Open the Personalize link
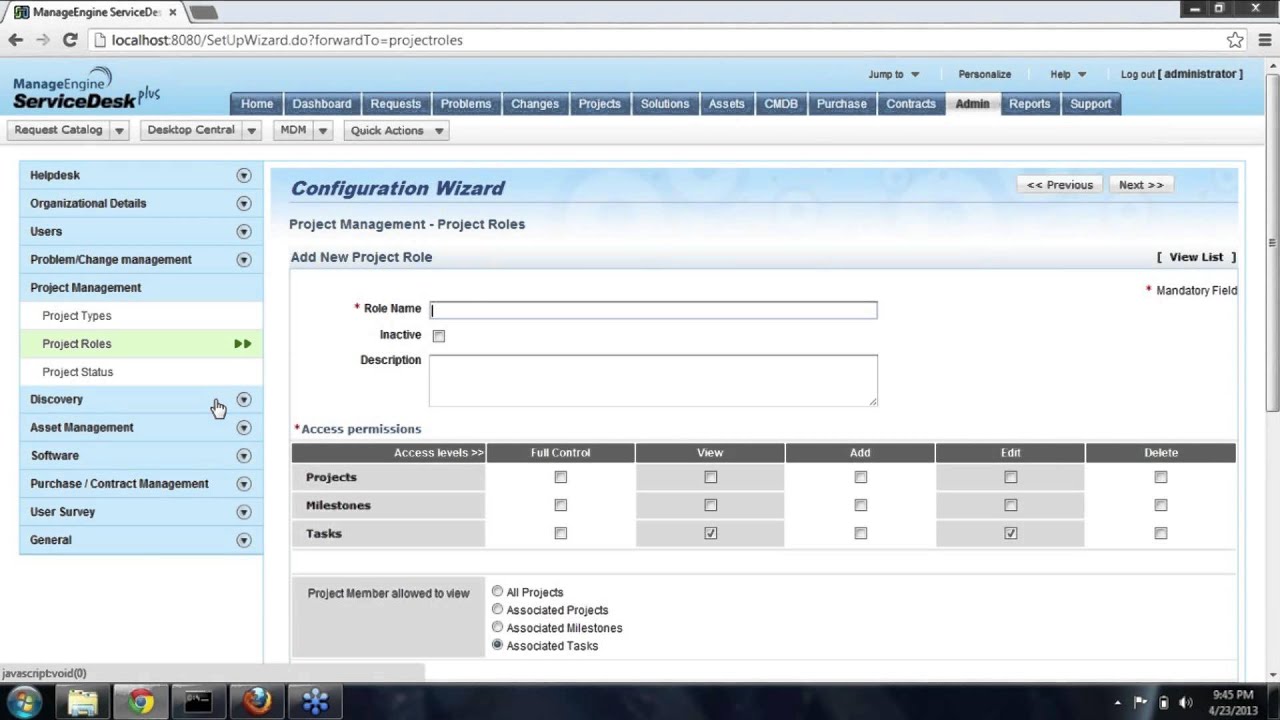The width and height of the screenshot is (1280, 720). pos(985,74)
